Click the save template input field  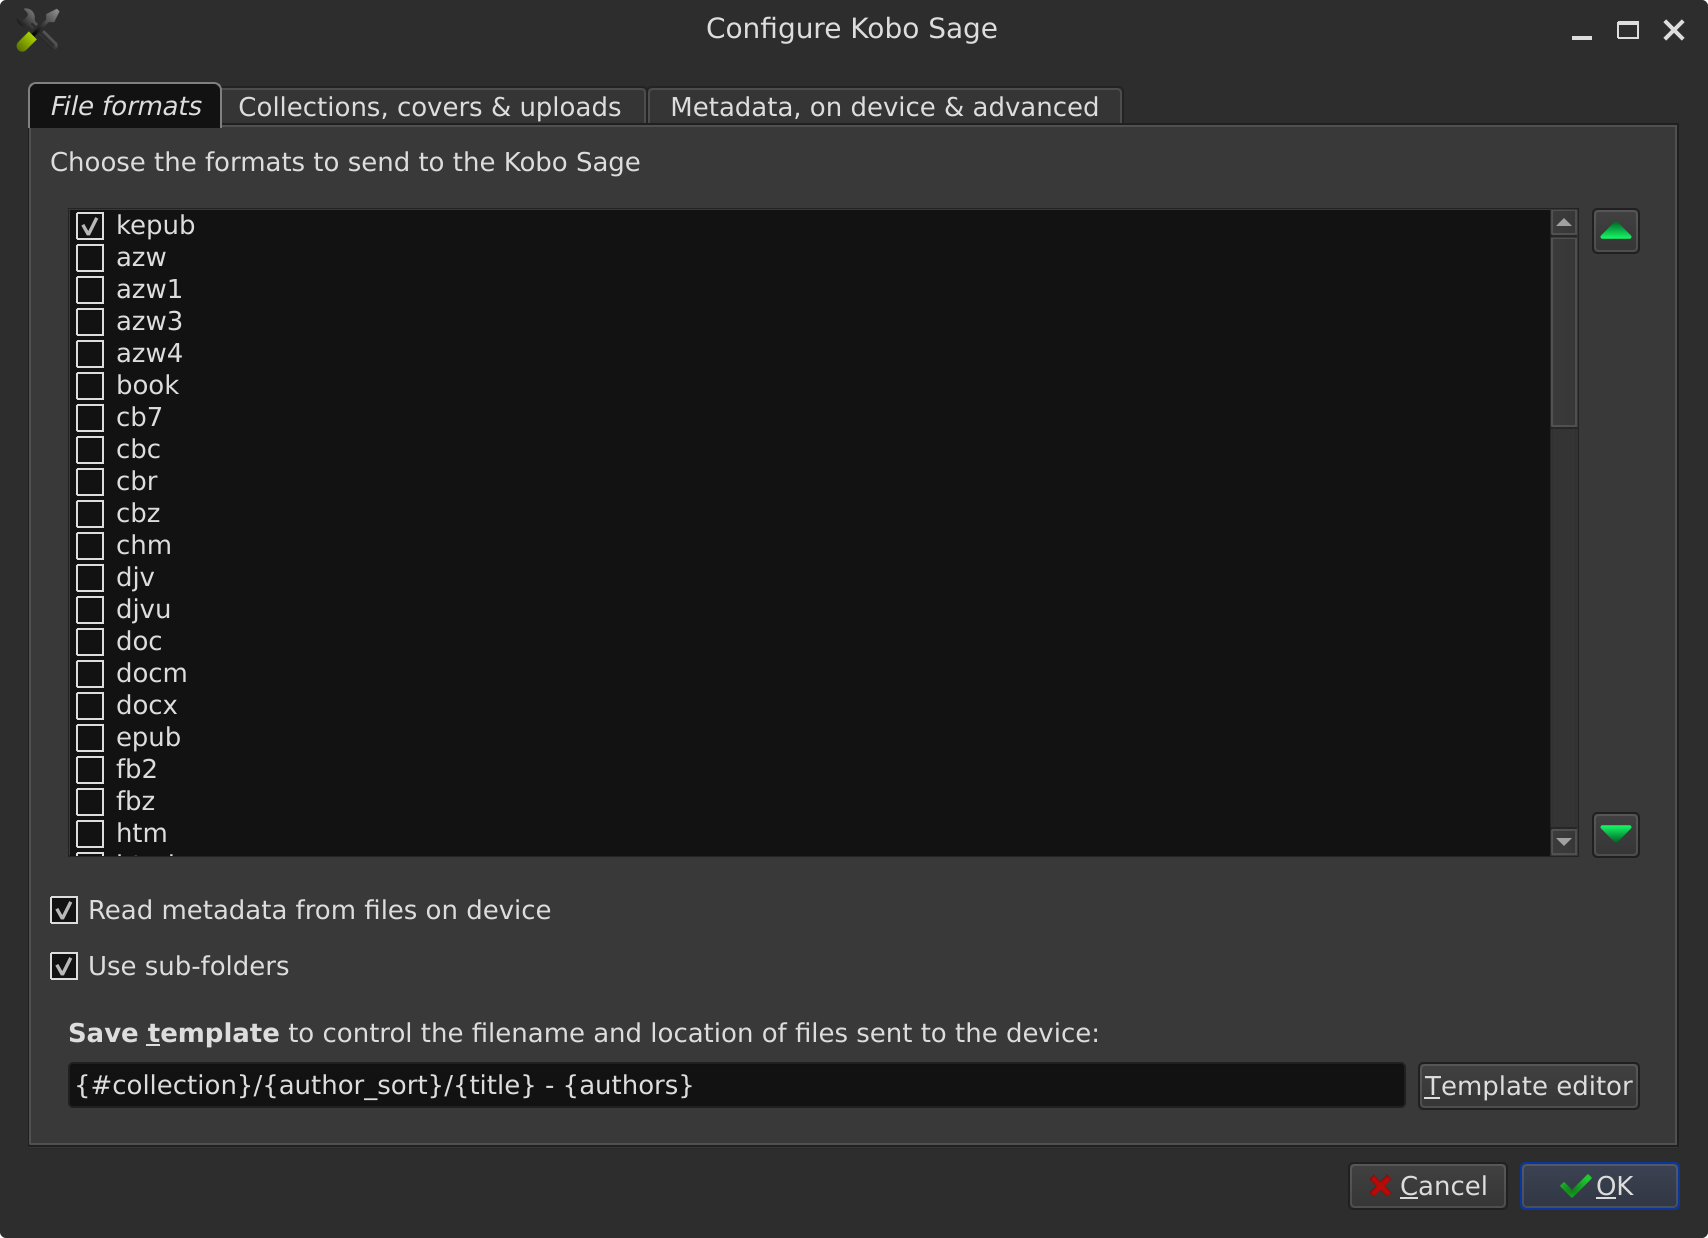736,1085
